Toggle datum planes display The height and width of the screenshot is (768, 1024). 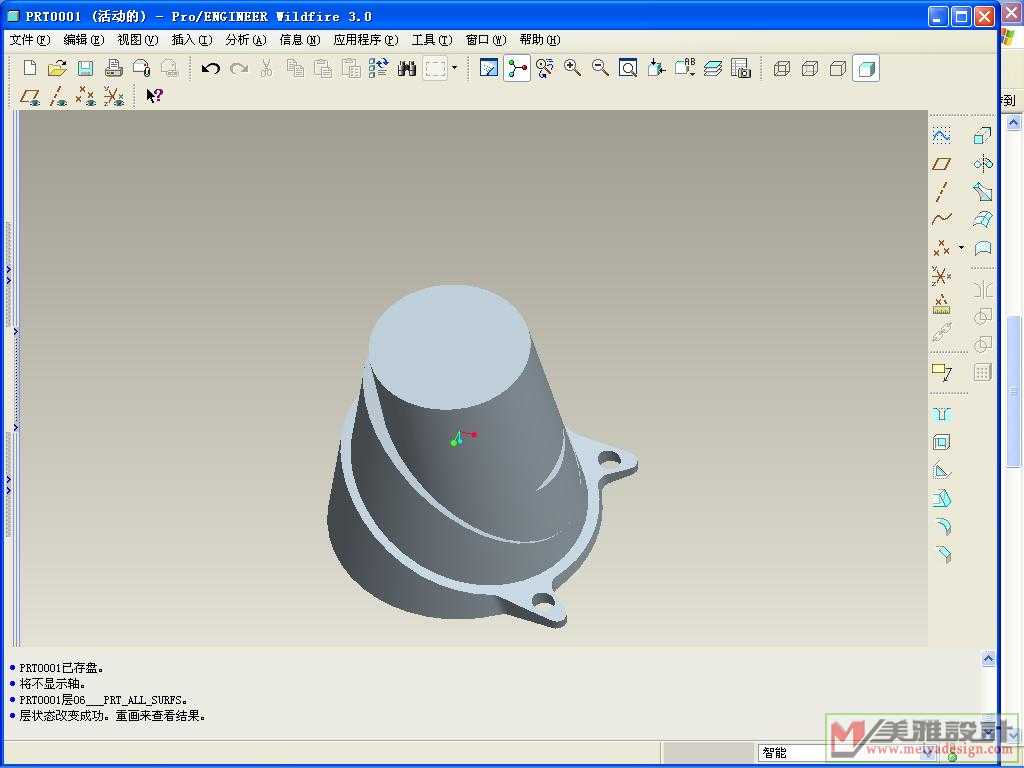pyautogui.click(x=30, y=97)
